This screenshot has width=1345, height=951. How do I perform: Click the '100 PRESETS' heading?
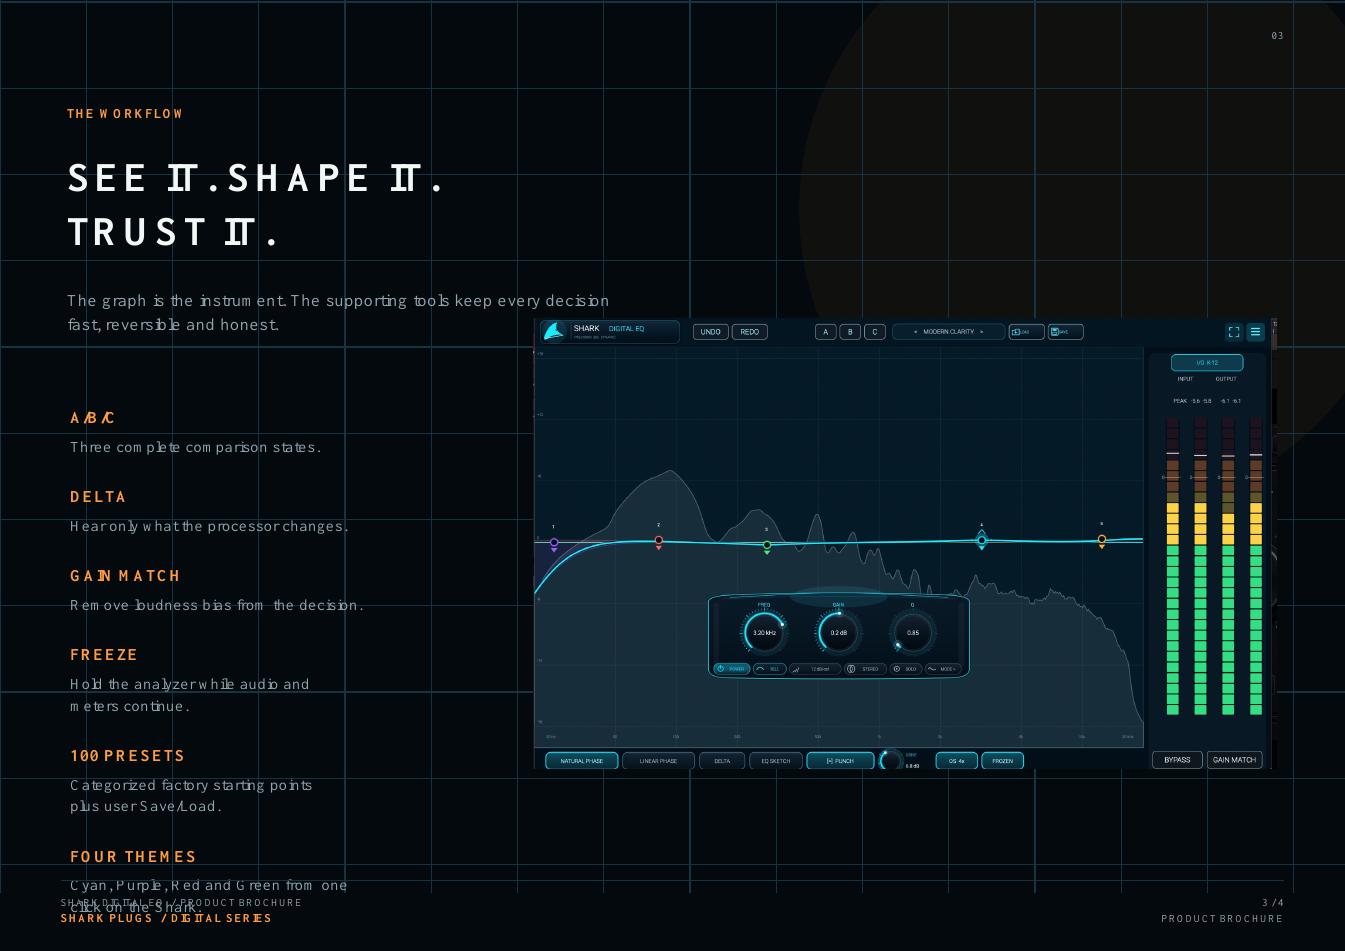(x=127, y=756)
